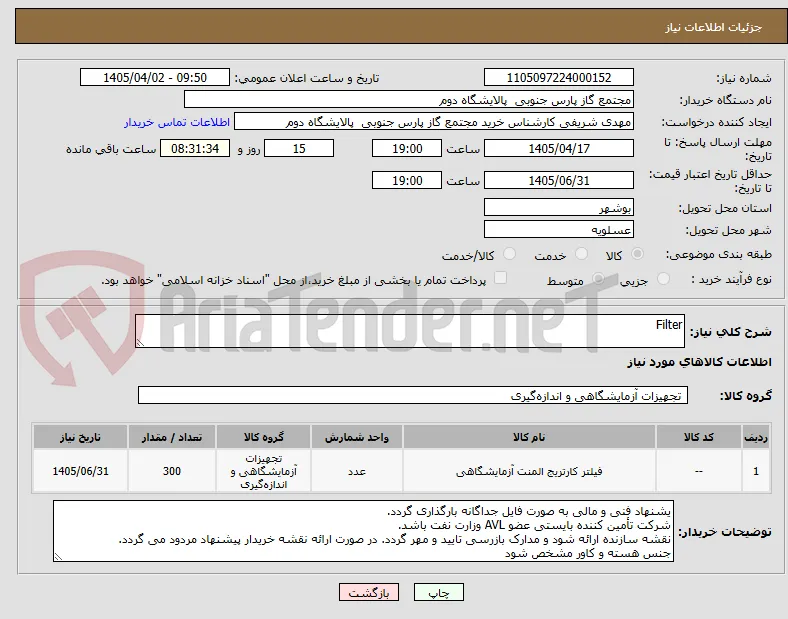
Task: Click the response deadline time 19:00 field
Action: (407, 148)
